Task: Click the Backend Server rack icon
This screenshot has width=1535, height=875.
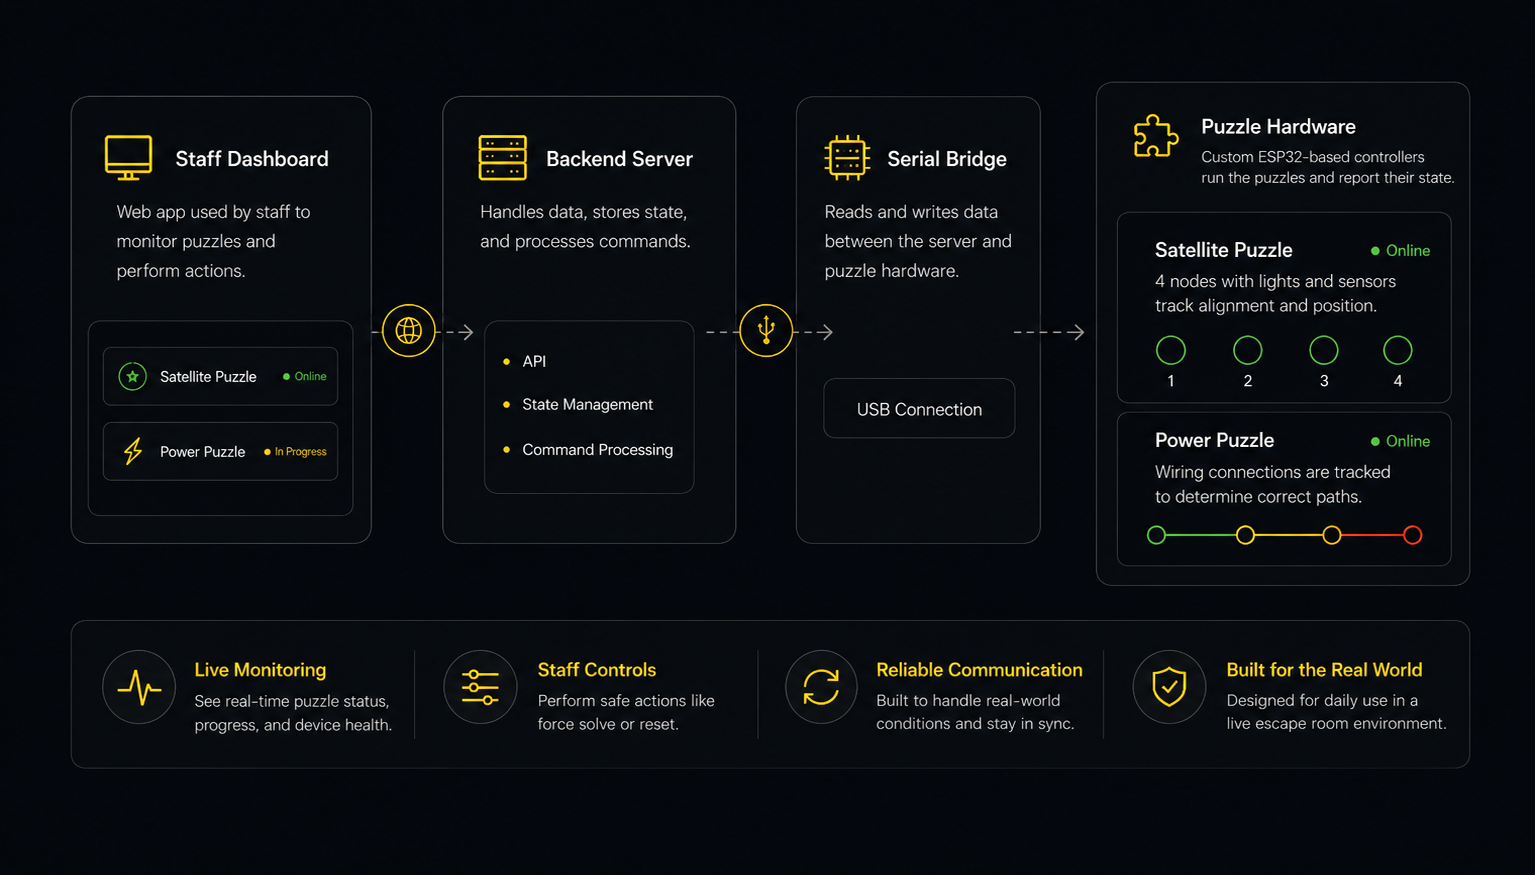Action: pos(502,158)
